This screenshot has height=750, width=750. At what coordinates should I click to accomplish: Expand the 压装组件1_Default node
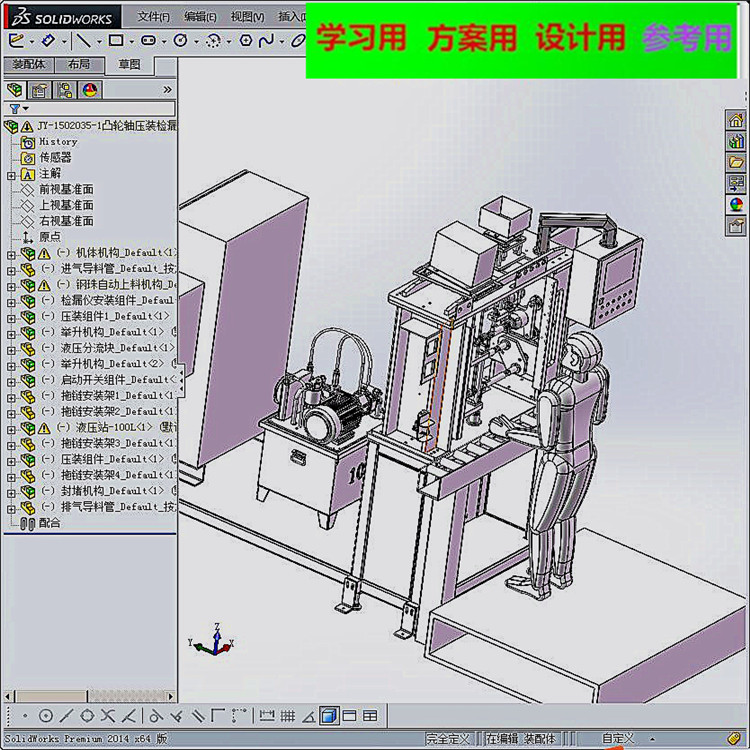(11, 319)
